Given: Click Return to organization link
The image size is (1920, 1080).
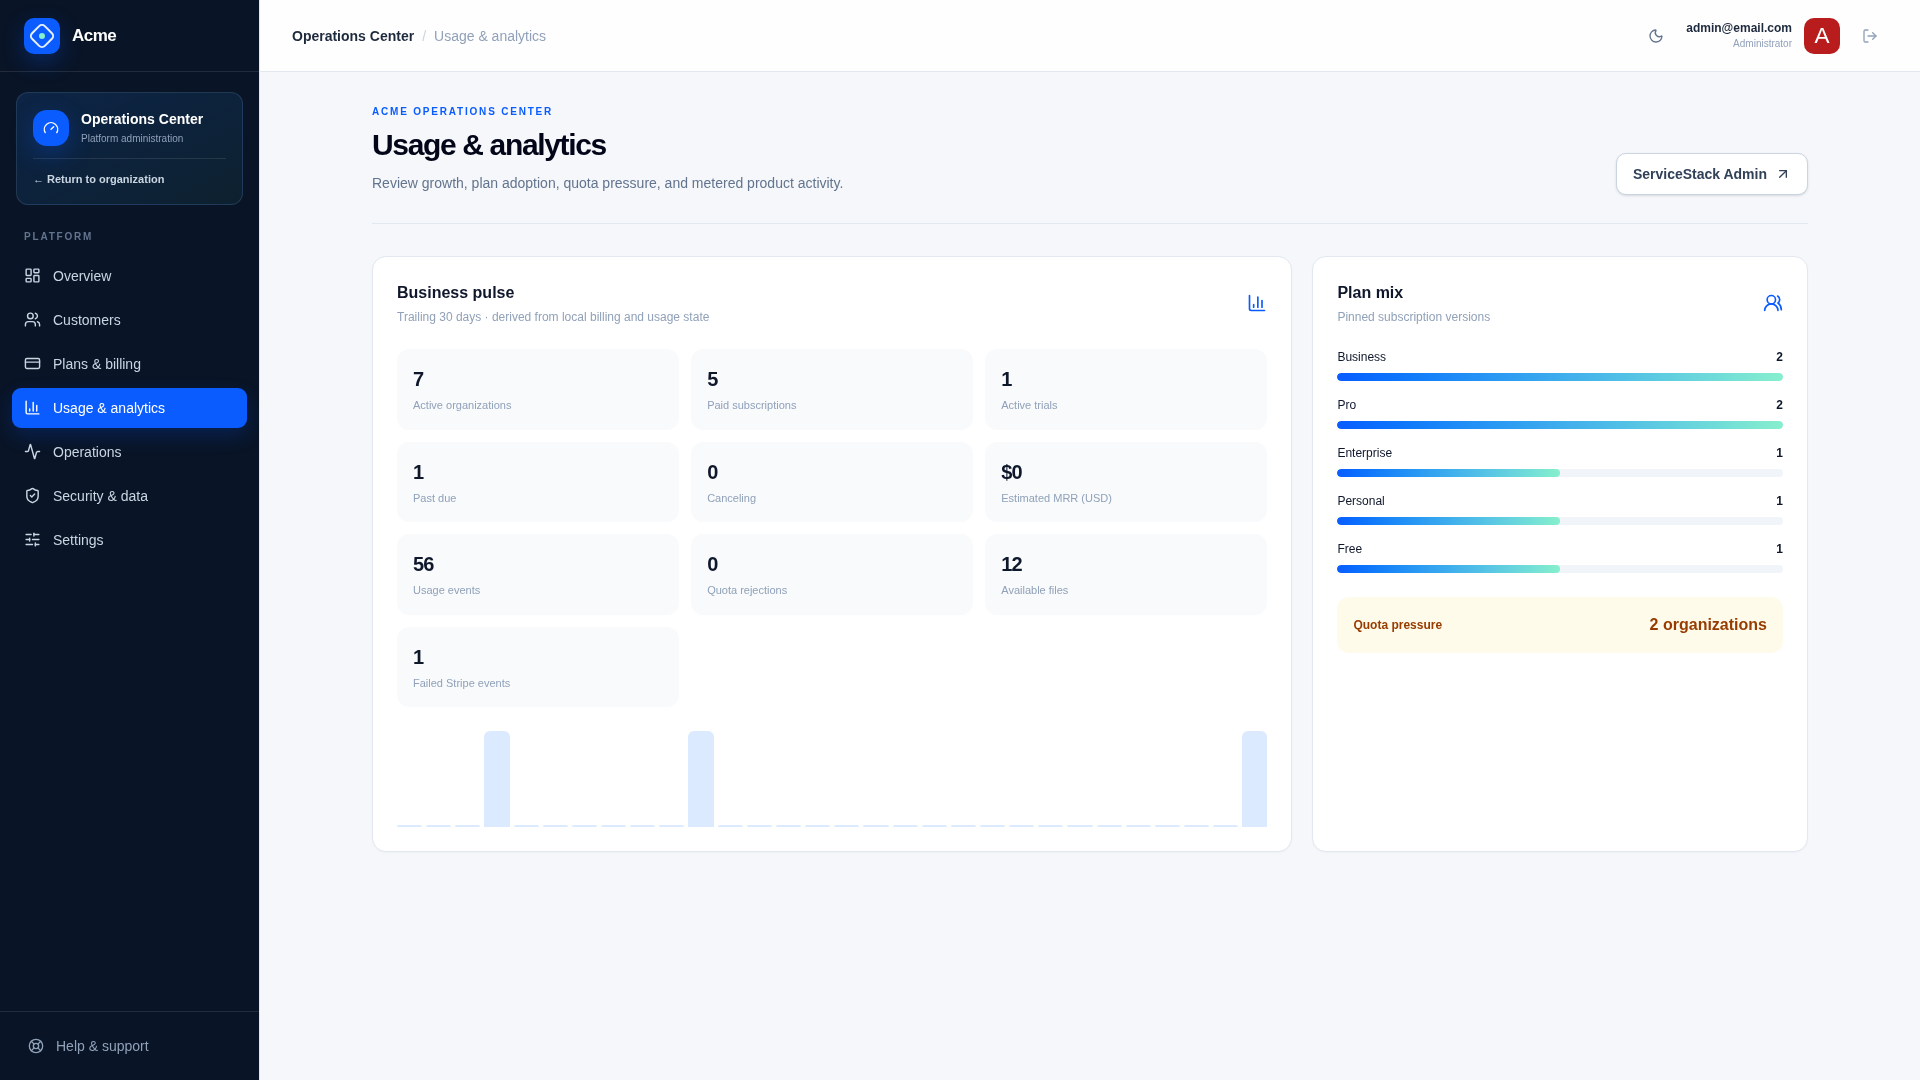Looking at the screenshot, I should pos(99,180).
